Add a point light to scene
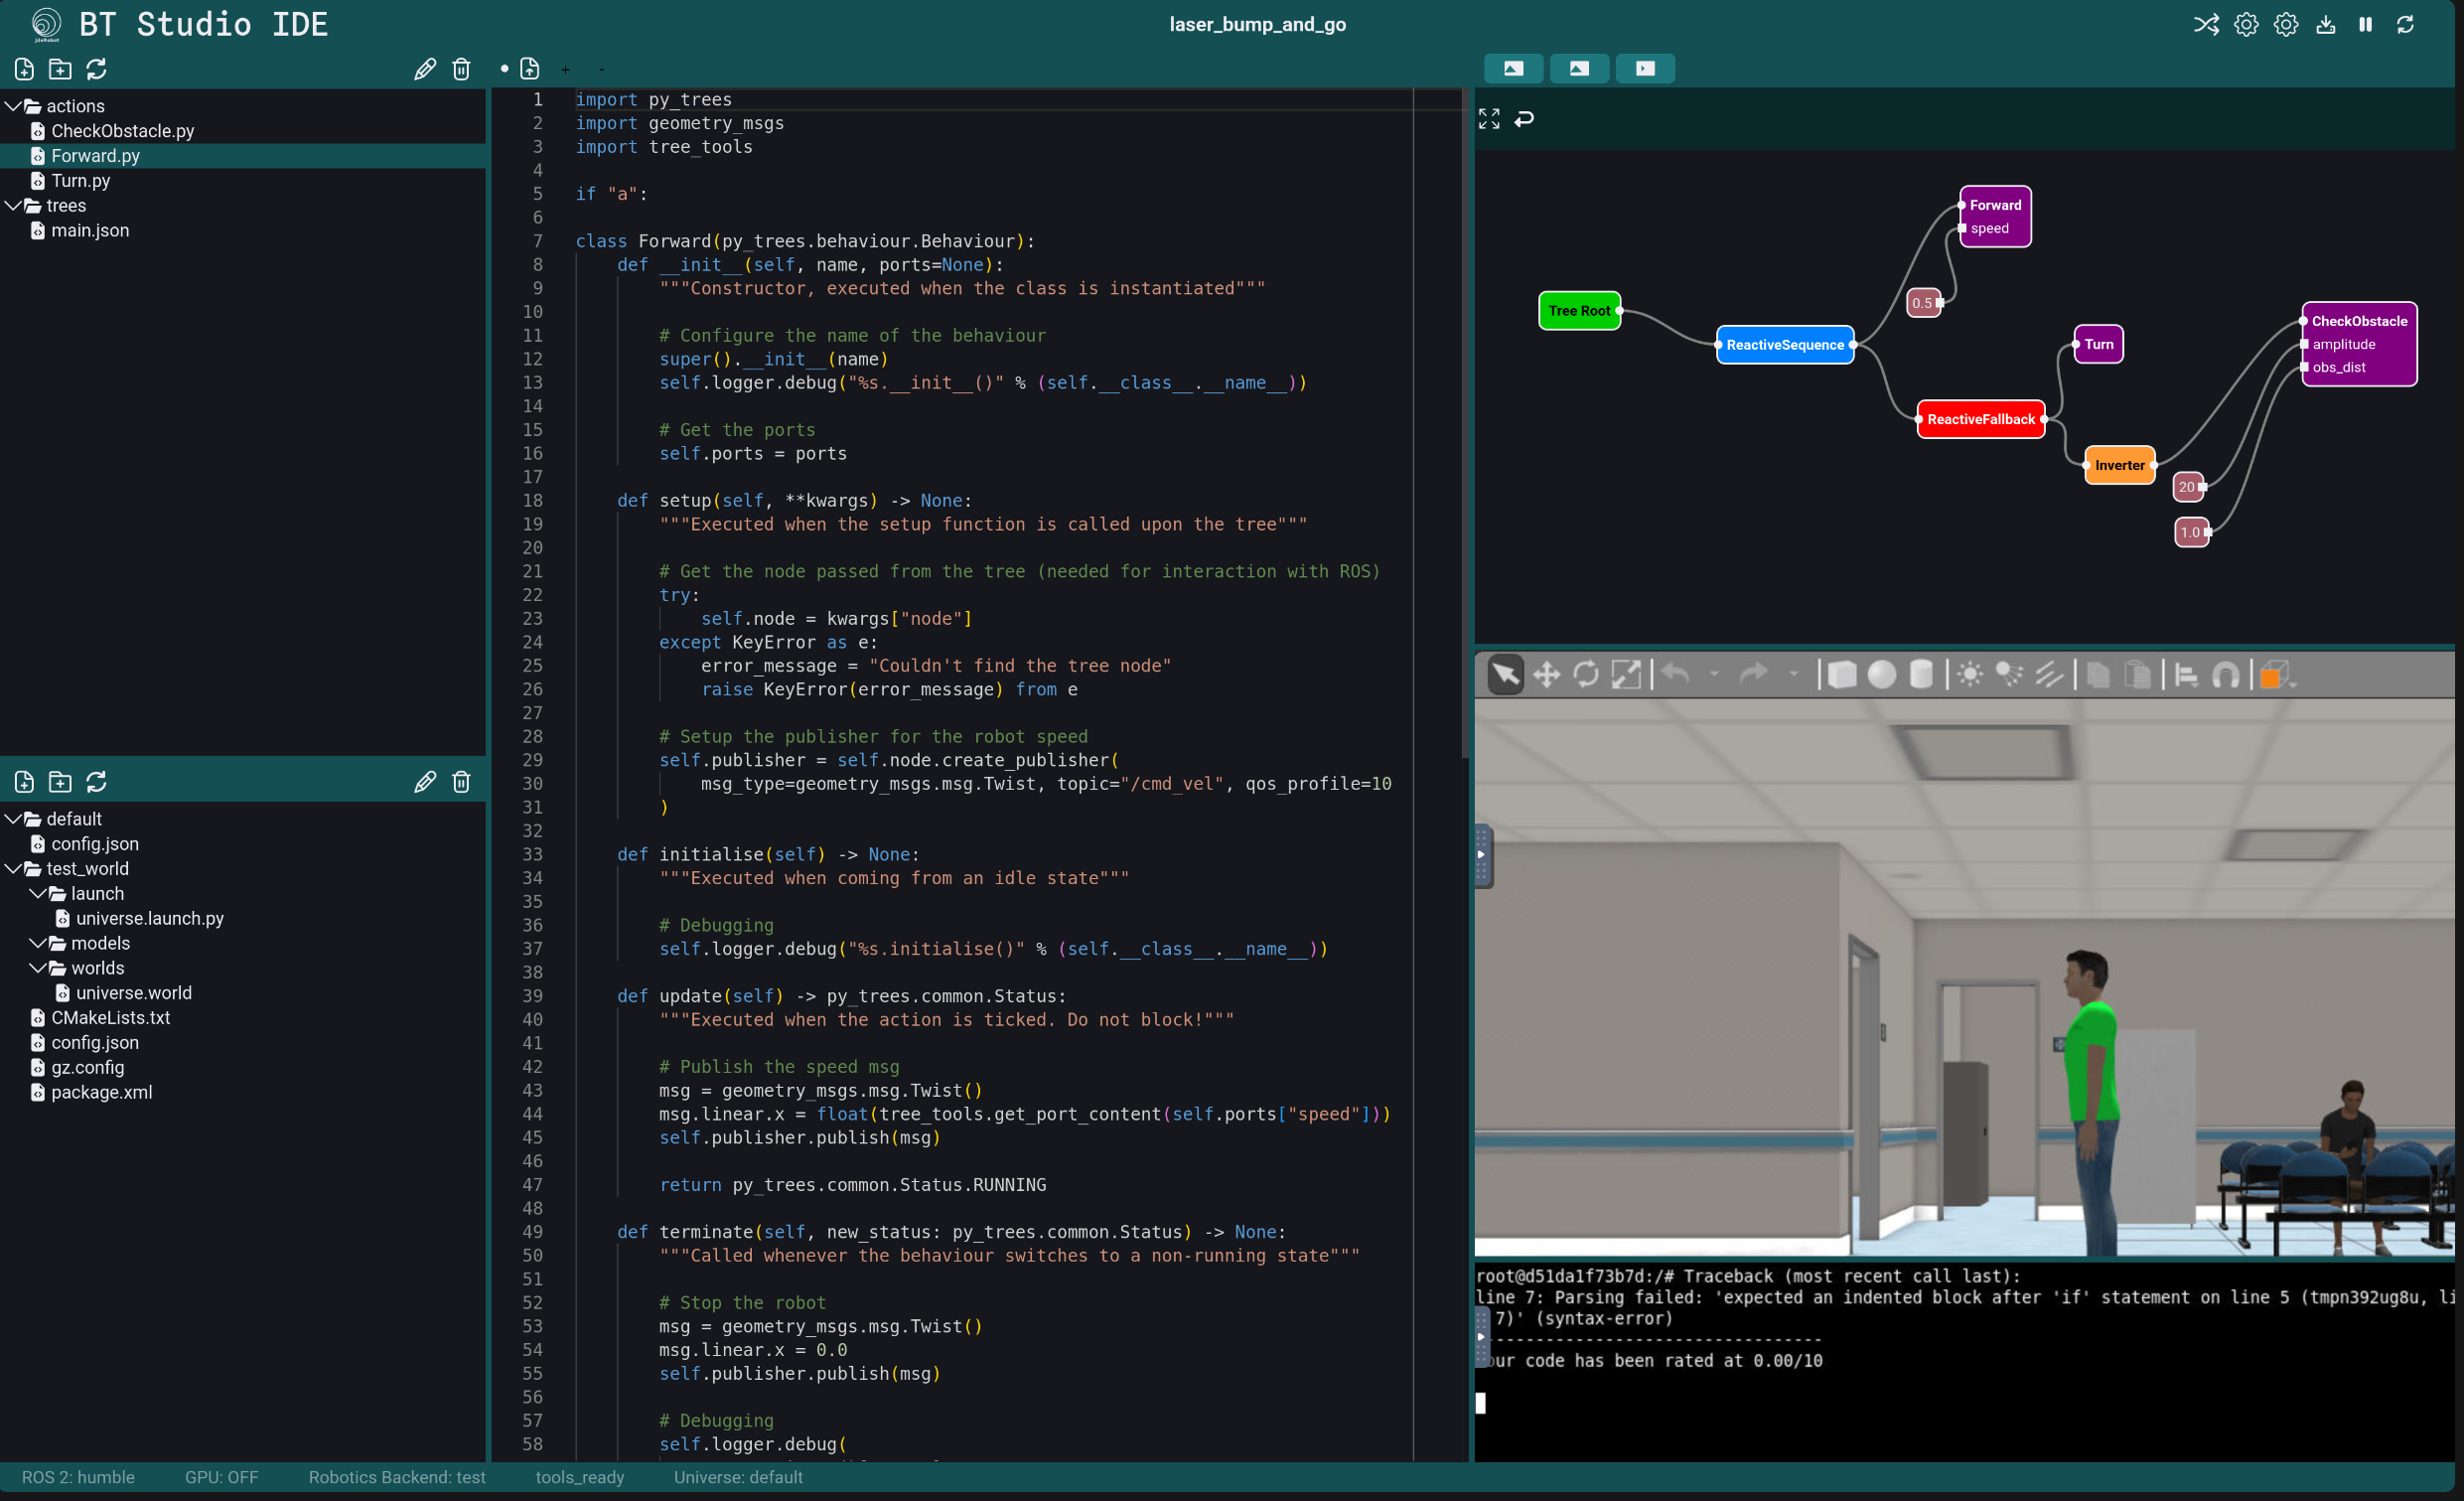The image size is (2464, 1501). click(1969, 675)
